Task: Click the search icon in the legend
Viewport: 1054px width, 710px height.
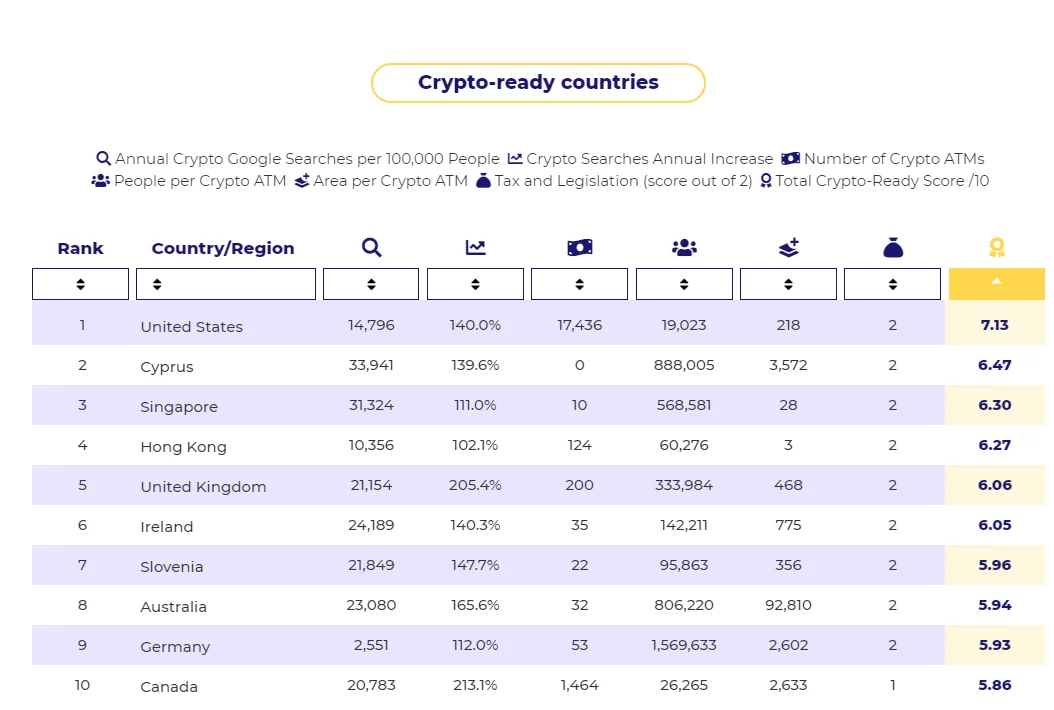Action: click(103, 158)
